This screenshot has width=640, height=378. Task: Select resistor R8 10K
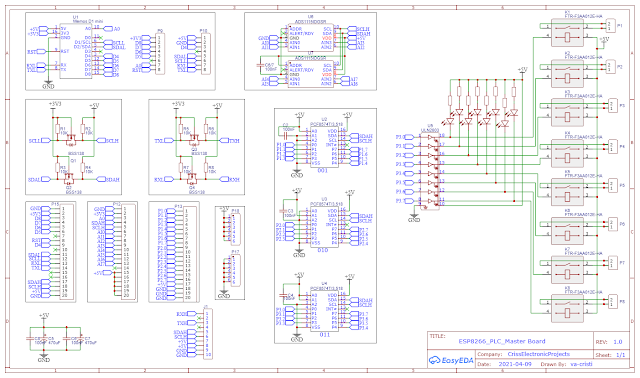click(206, 168)
